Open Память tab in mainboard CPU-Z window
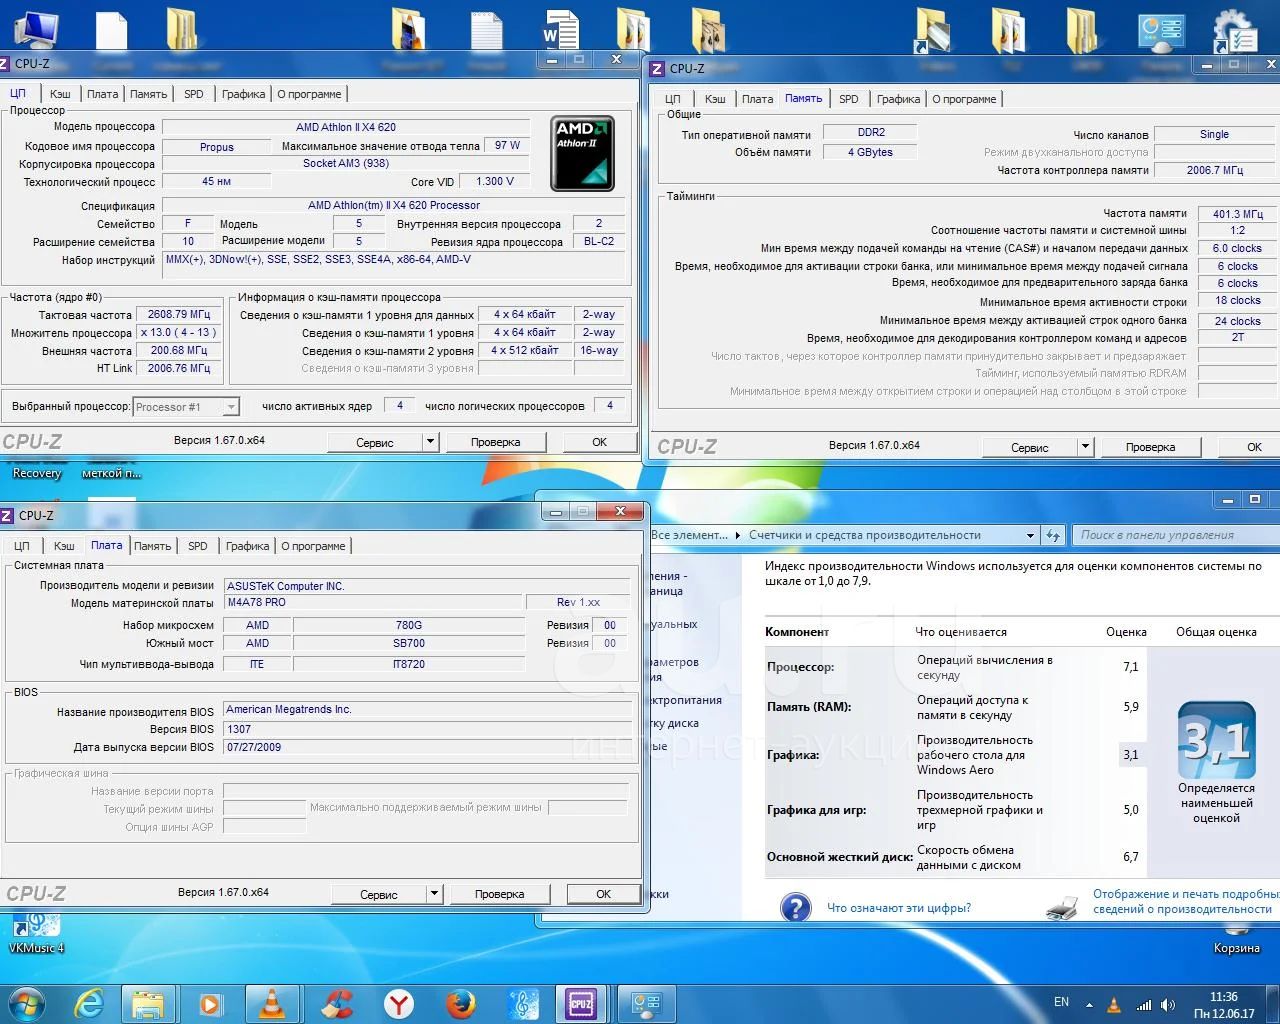 [152, 546]
